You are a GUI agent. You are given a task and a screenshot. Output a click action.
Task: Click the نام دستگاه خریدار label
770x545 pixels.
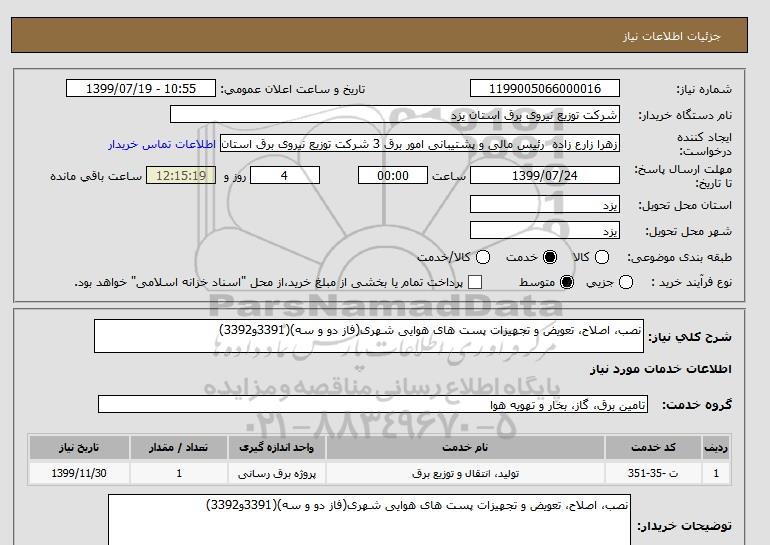pos(685,115)
